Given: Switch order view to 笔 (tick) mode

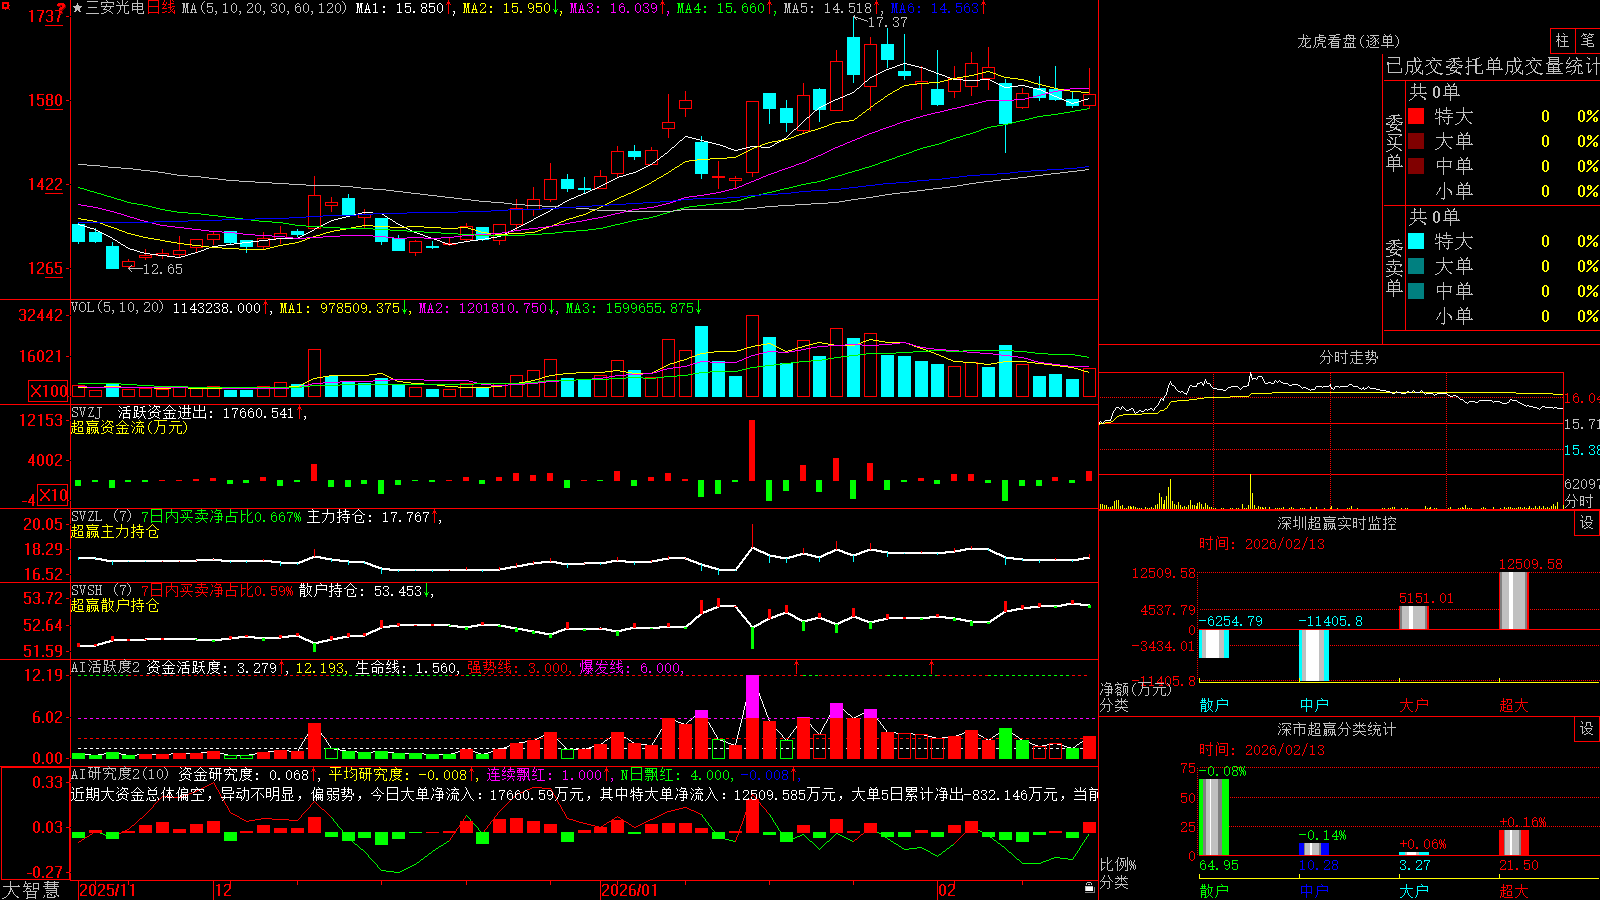Looking at the screenshot, I should tap(1588, 41).
